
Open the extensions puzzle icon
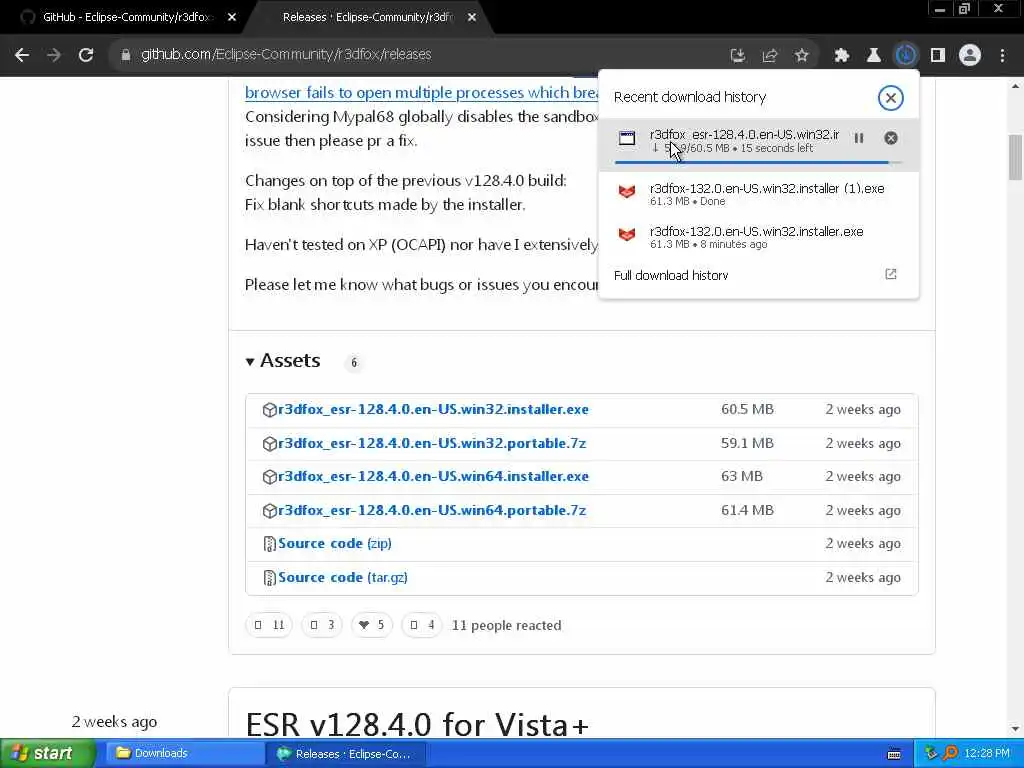842,56
